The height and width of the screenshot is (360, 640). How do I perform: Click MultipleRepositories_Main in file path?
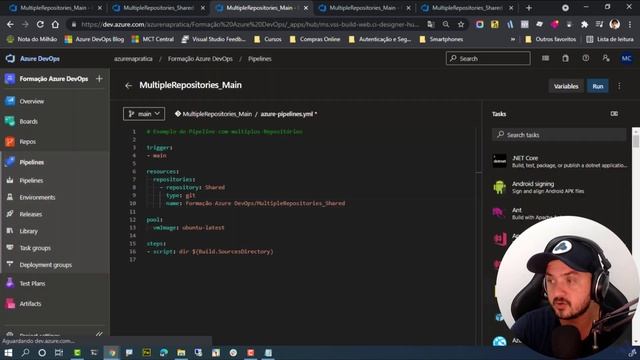[217, 114]
